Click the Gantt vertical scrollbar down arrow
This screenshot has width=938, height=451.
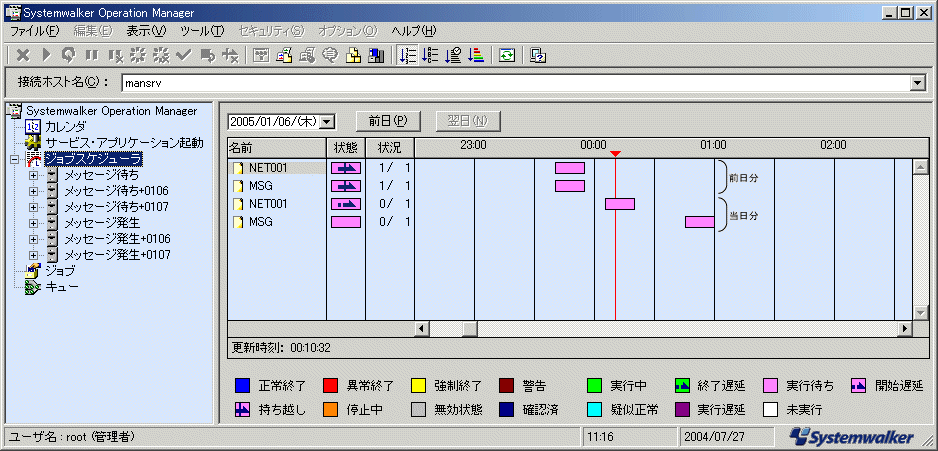tap(921, 313)
